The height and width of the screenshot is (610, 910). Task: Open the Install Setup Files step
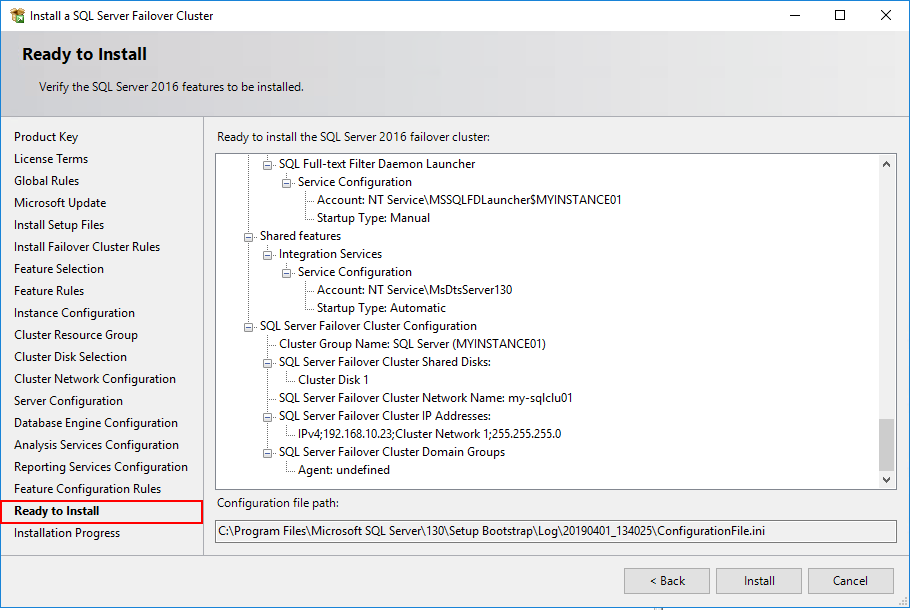(59, 225)
